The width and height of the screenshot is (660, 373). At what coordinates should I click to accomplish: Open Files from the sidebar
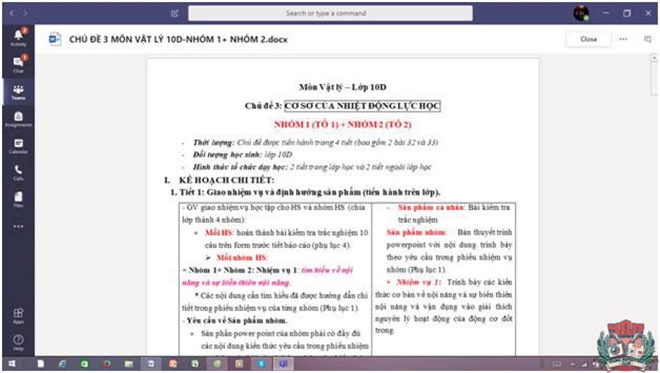click(19, 200)
